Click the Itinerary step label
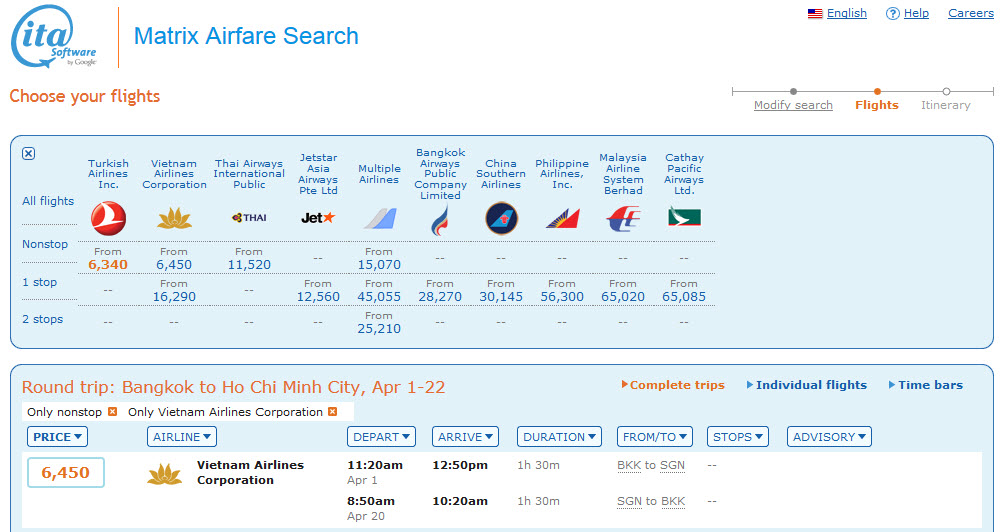This screenshot has height=532, width=1003. [945, 105]
